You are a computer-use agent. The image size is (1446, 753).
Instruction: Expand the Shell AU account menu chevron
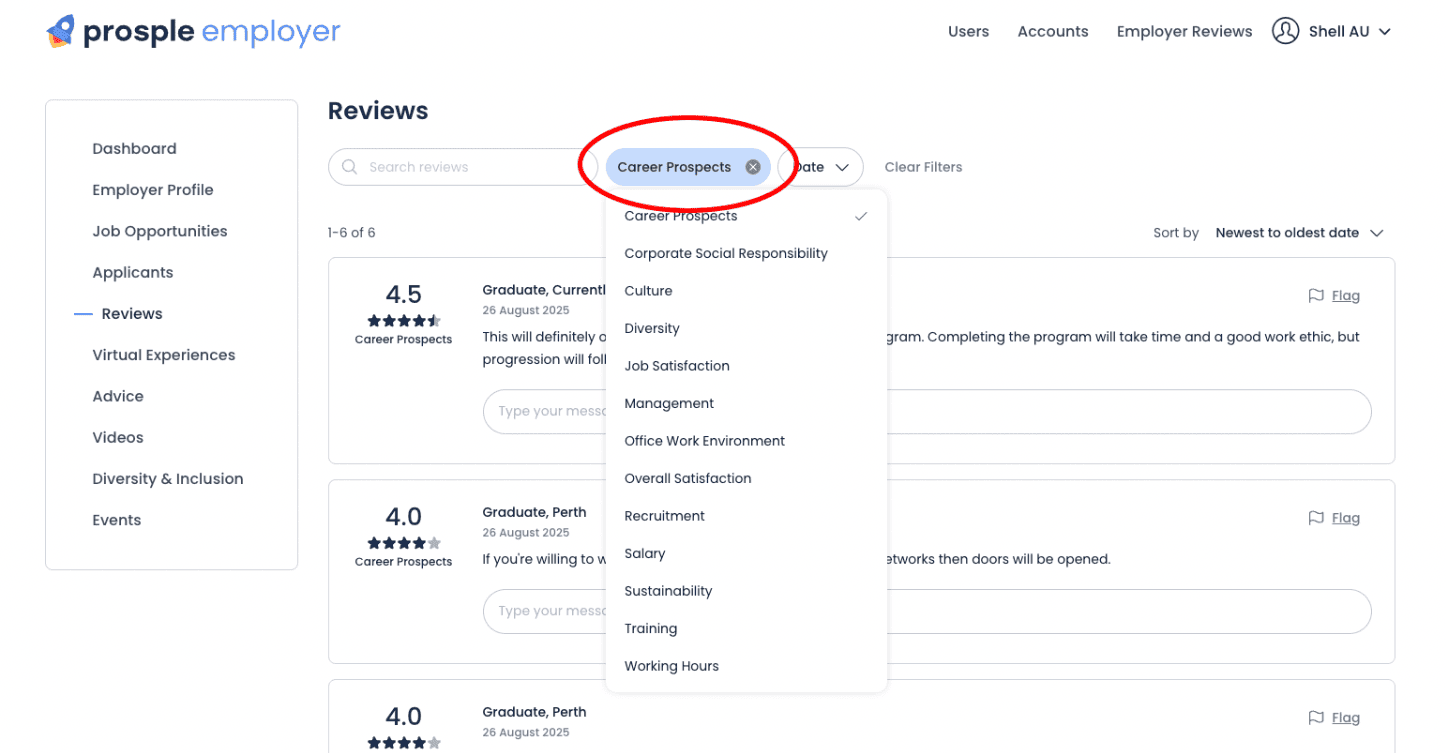[1385, 32]
